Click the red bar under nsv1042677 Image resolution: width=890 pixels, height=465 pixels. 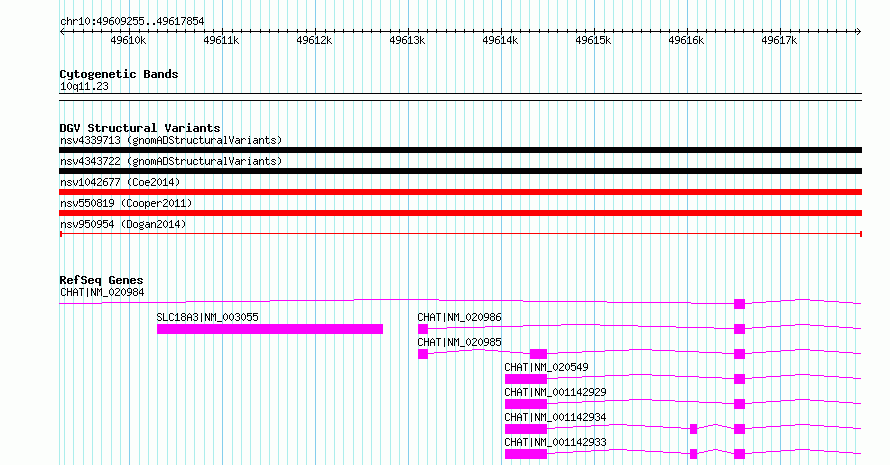tap(460, 192)
